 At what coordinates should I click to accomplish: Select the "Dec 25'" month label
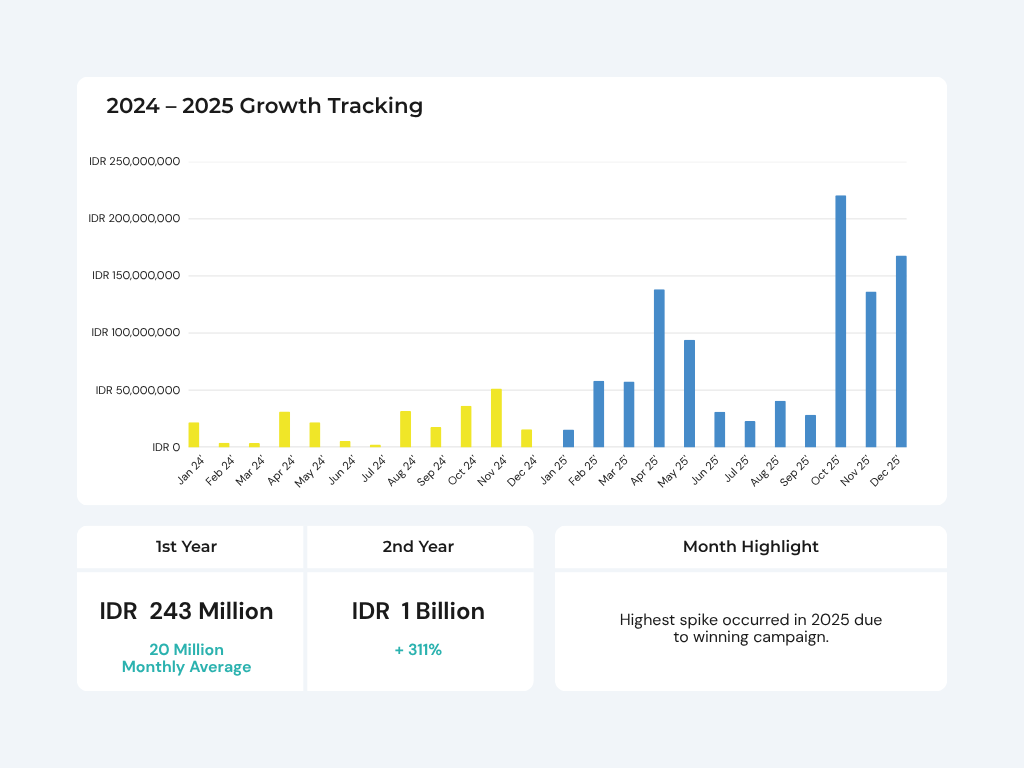886,472
